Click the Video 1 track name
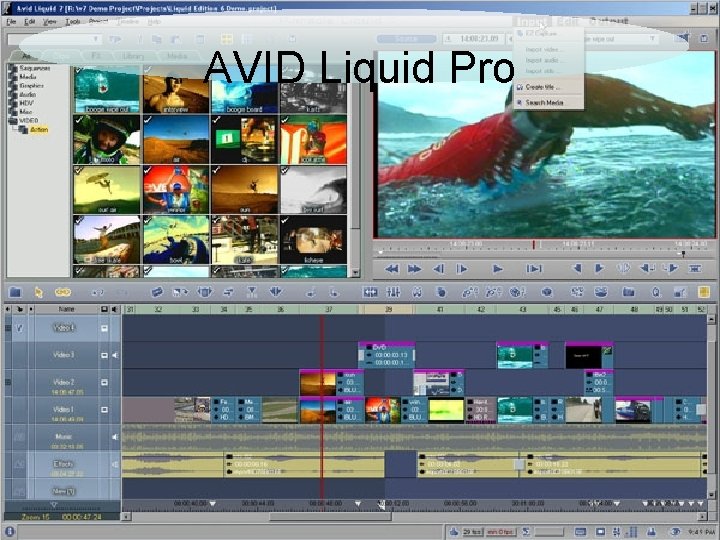The height and width of the screenshot is (540, 720). click(x=63, y=409)
